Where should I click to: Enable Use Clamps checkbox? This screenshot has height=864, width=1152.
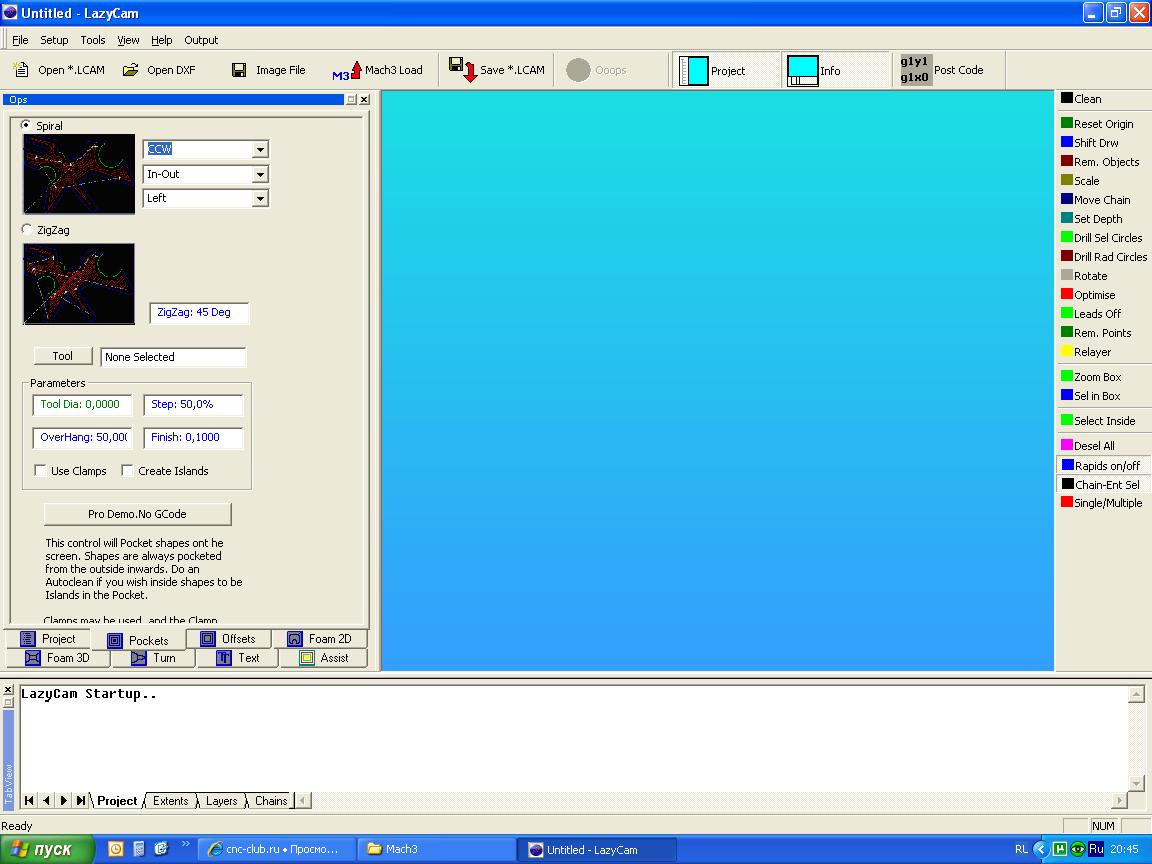click(40, 470)
